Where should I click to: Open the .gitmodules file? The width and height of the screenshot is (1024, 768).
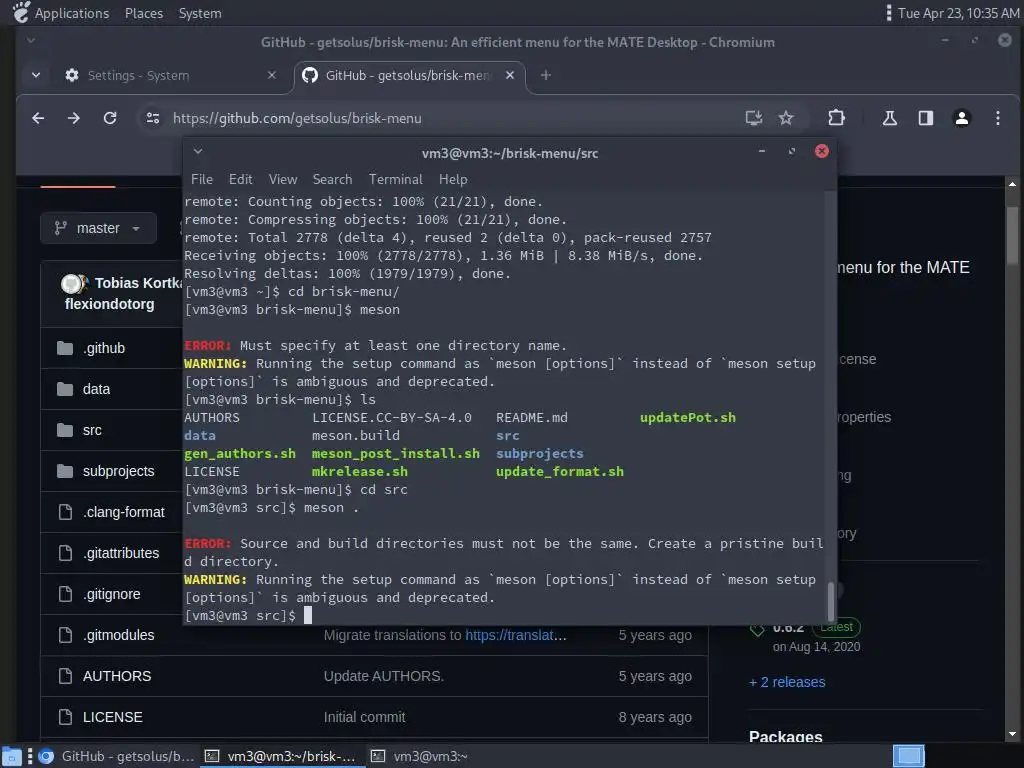point(118,635)
